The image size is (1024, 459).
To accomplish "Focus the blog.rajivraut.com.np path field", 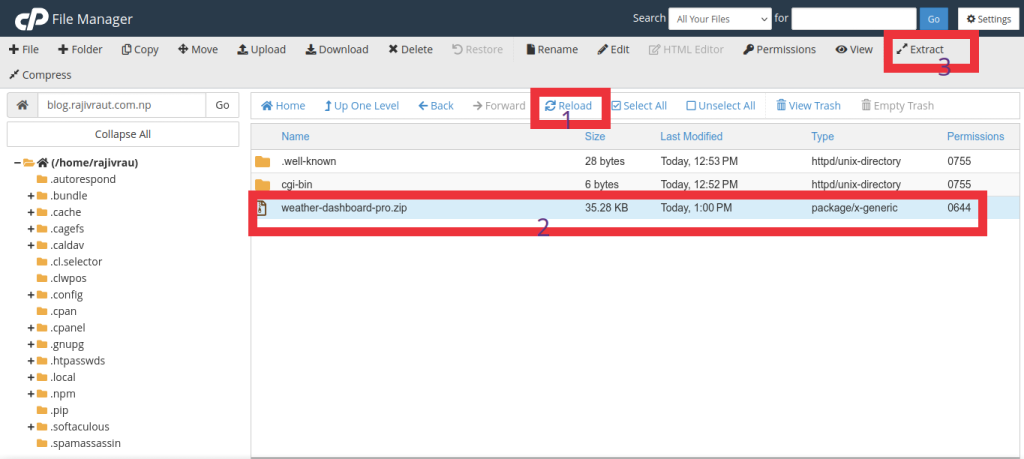I will pyautogui.click(x=121, y=105).
